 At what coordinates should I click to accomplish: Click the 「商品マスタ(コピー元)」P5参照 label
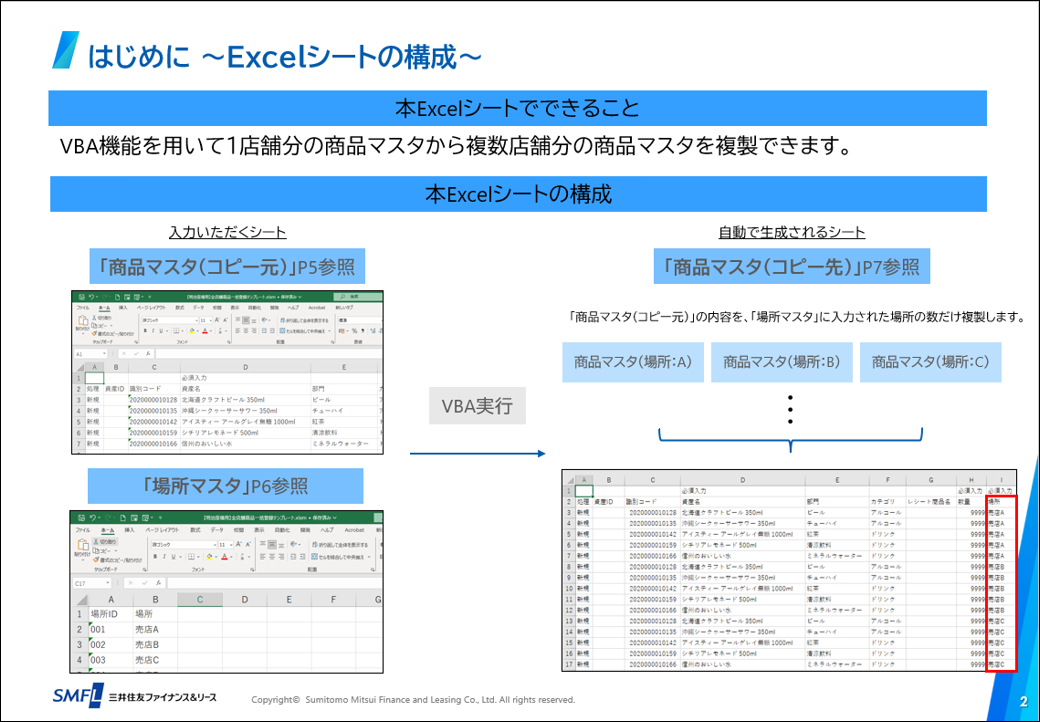[225, 266]
